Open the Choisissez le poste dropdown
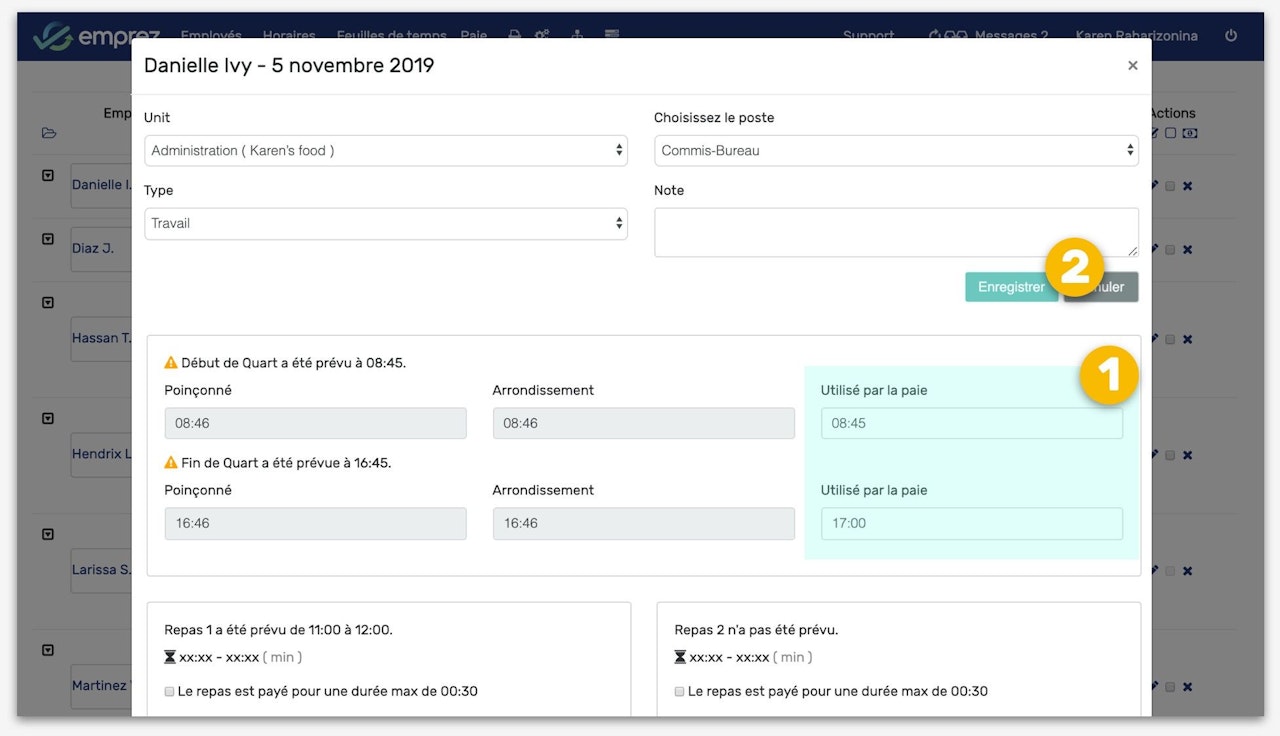This screenshot has height=736, width=1280. tap(896, 151)
